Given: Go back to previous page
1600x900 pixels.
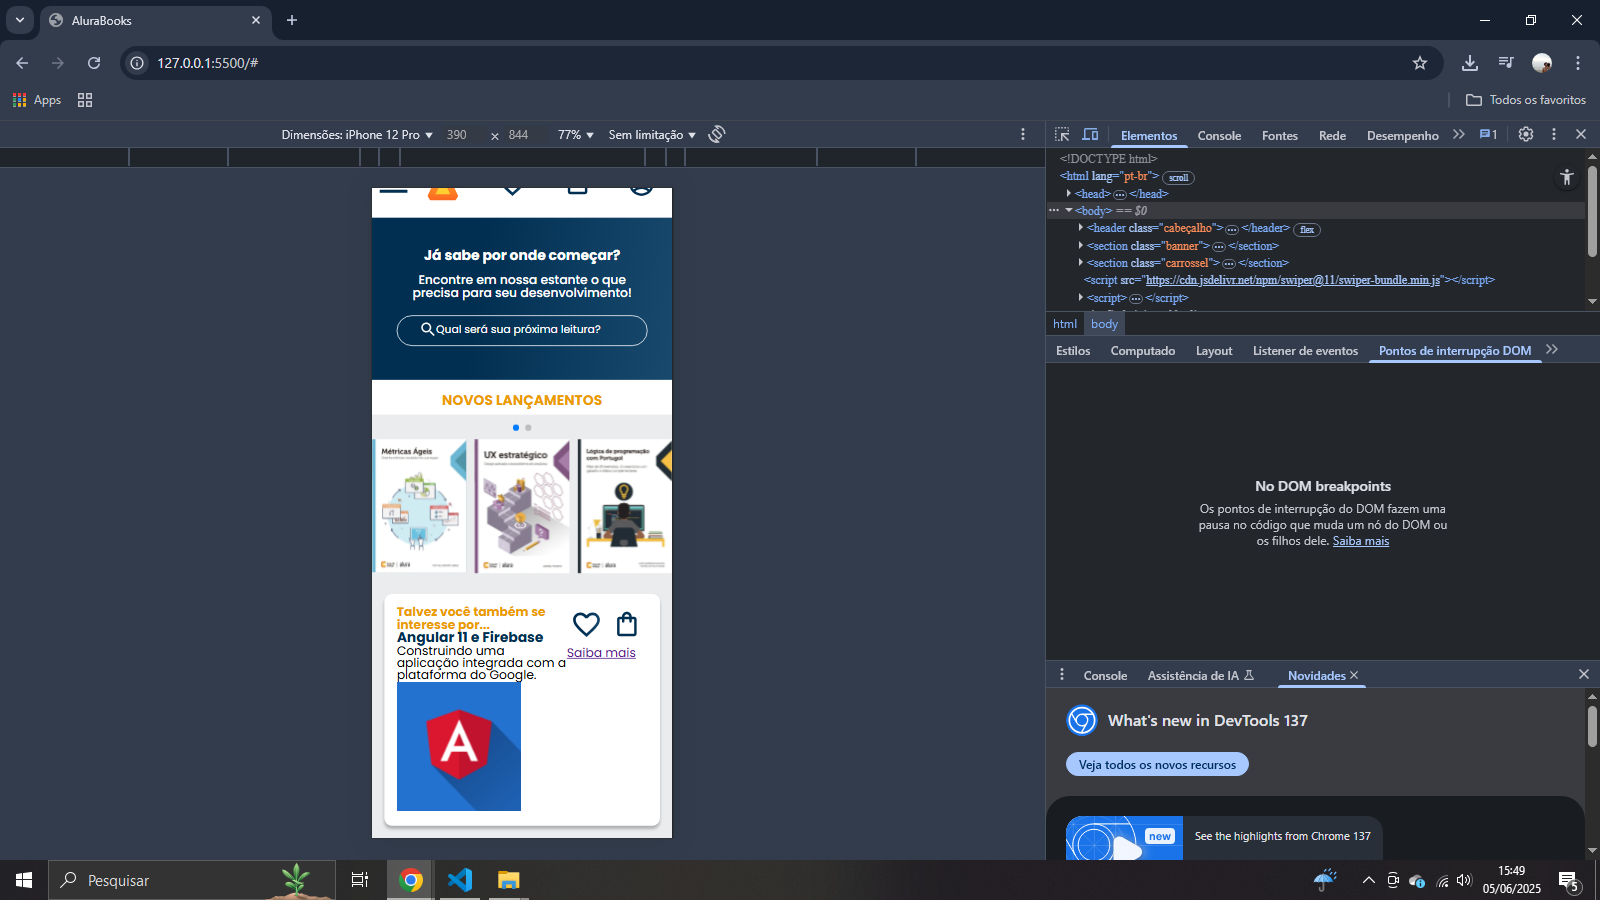Looking at the screenshot, I should (x=22, y=63).
